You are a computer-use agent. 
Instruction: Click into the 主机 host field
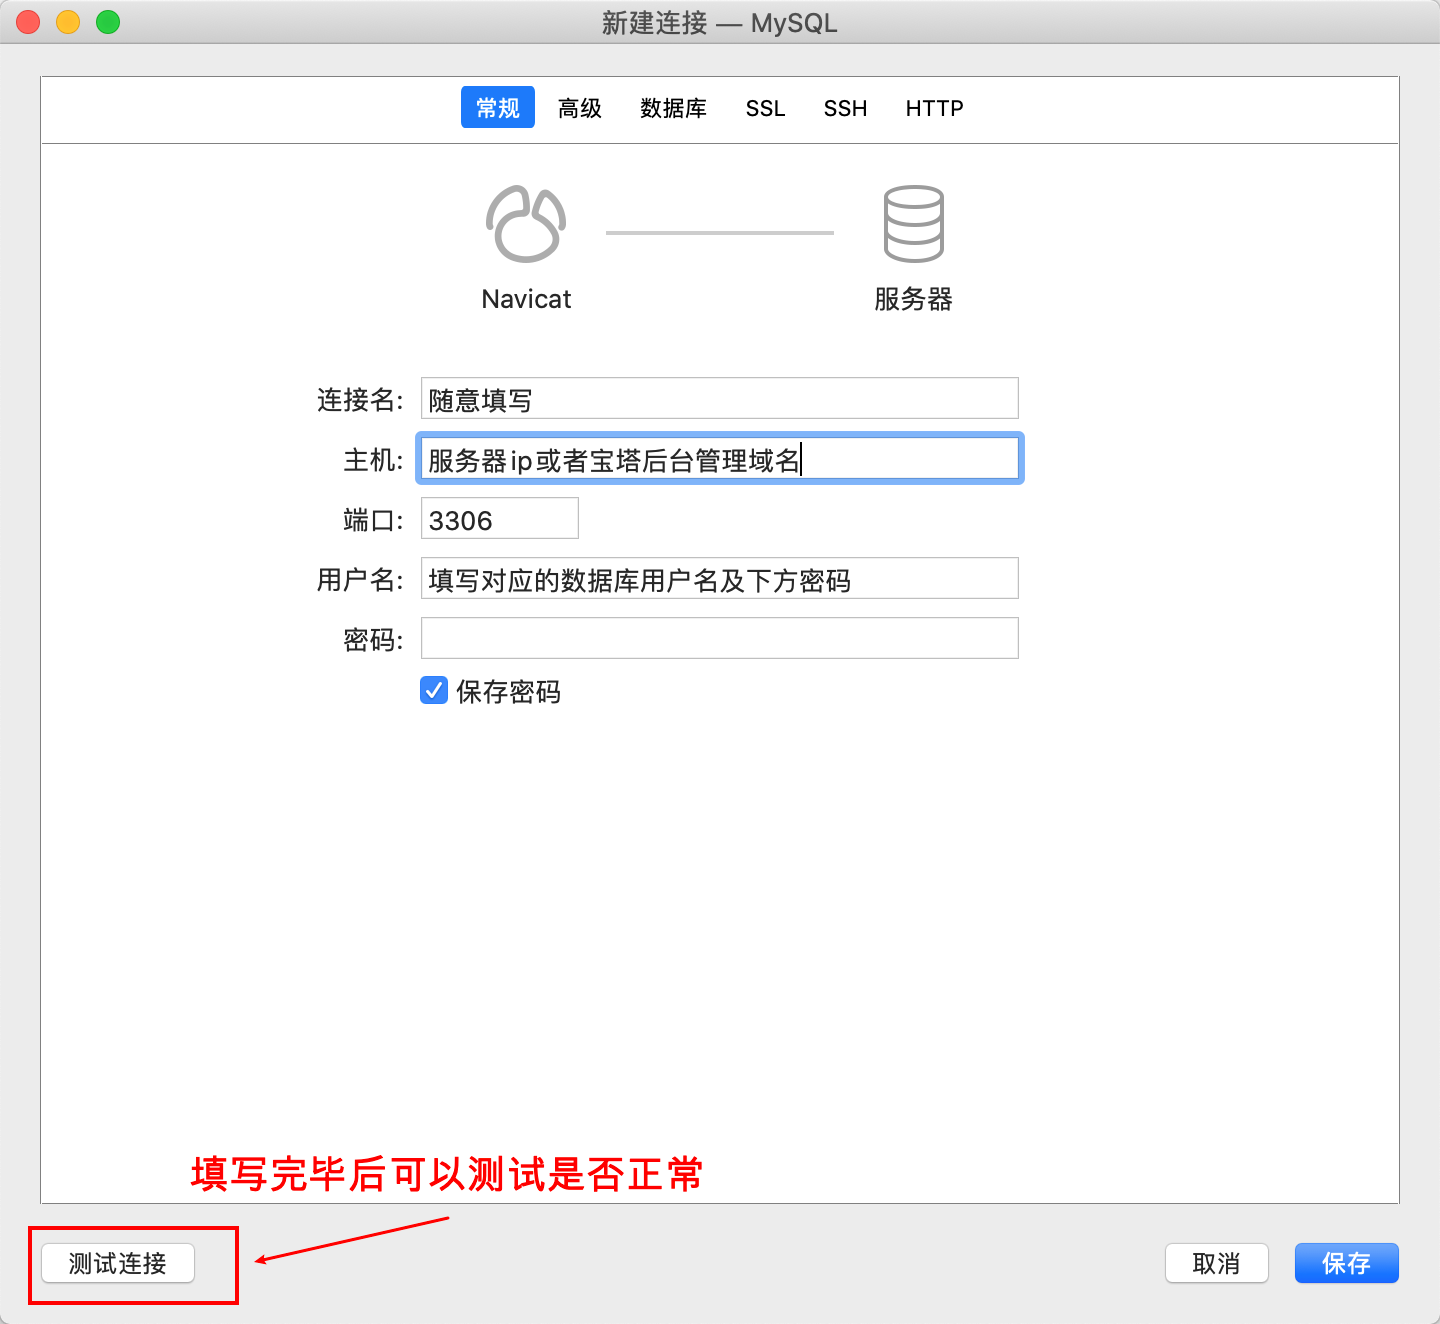719,459
